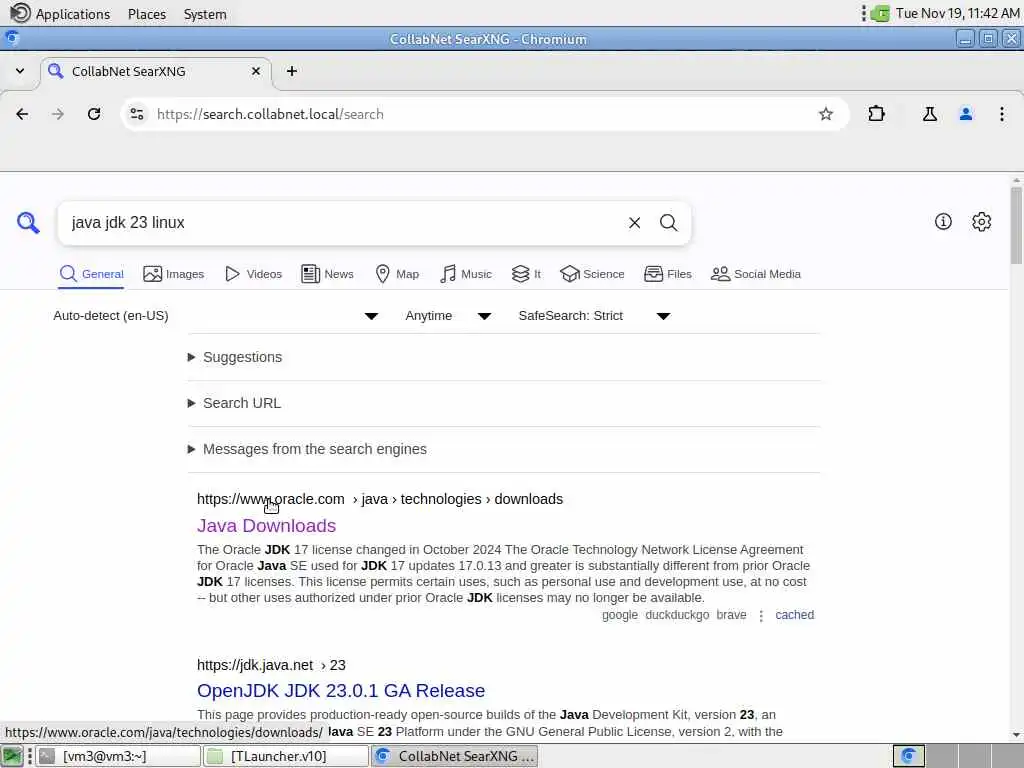
Task: Switch to the Map category
Action: click(x=397, y=274)
